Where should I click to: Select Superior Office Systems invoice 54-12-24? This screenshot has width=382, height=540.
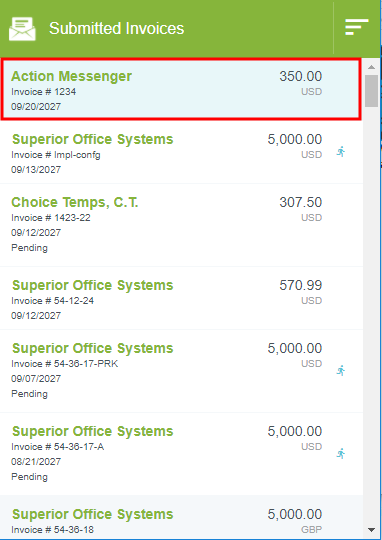[x=181, y=298]
